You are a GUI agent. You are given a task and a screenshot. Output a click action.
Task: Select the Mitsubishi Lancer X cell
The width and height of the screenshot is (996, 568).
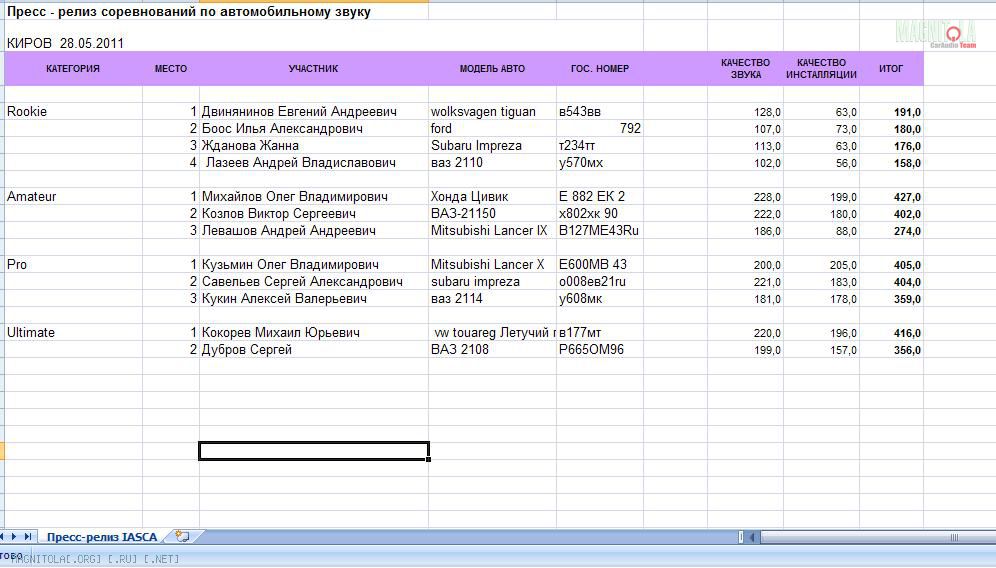click(x=488, y=265)
